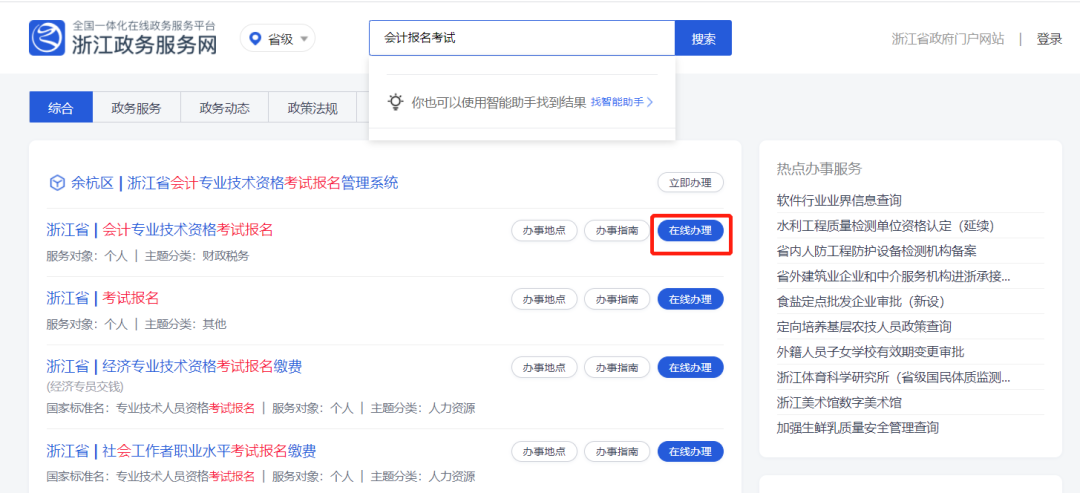Select the 政策法规 tab

pyautogui.click(x=312, y=108)
